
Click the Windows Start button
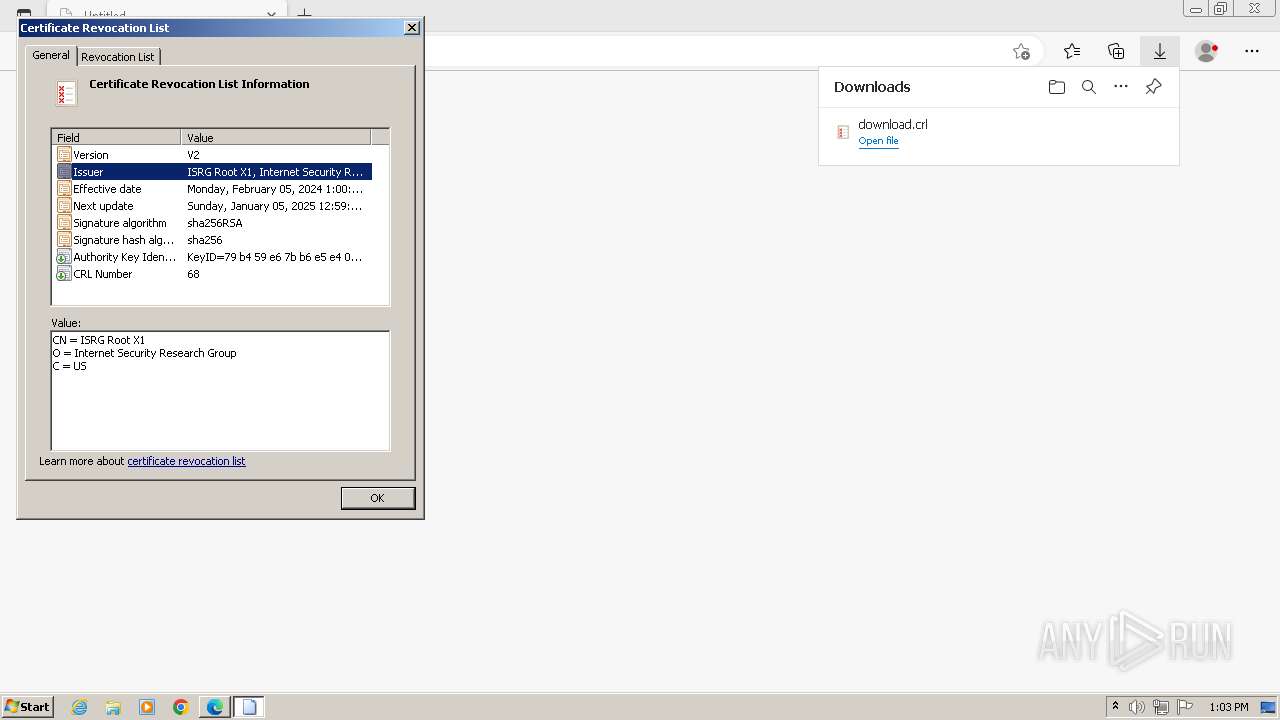(x=28, y=707)
